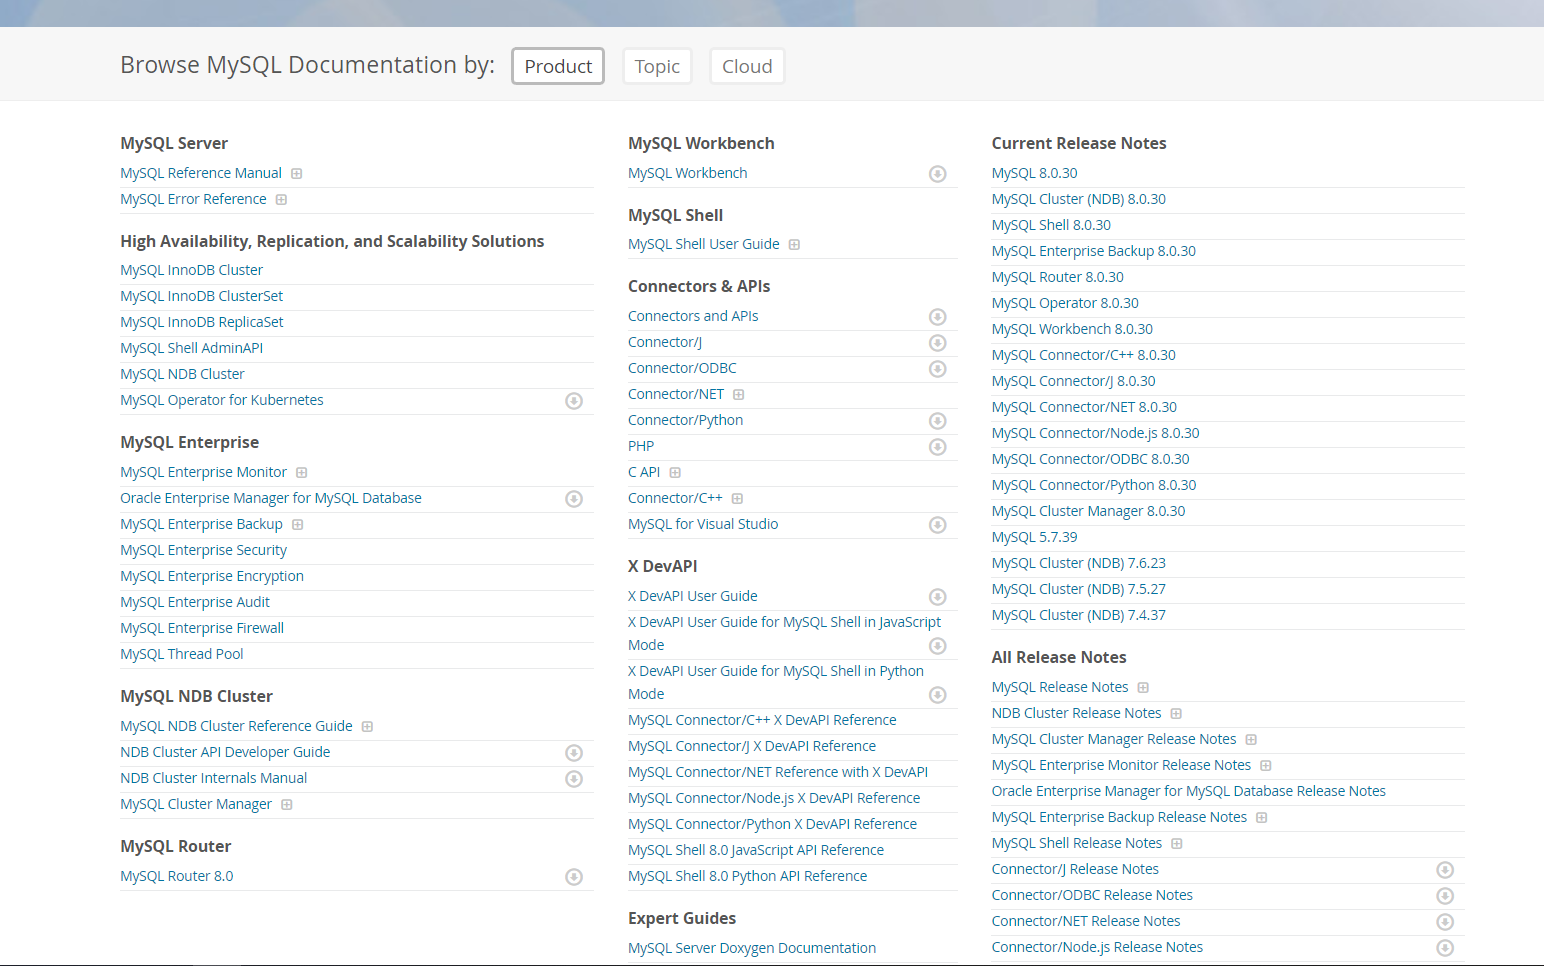1544x966 pixels.
Task: Click download icon beside MySQL Workbench link
Action: 937,174
